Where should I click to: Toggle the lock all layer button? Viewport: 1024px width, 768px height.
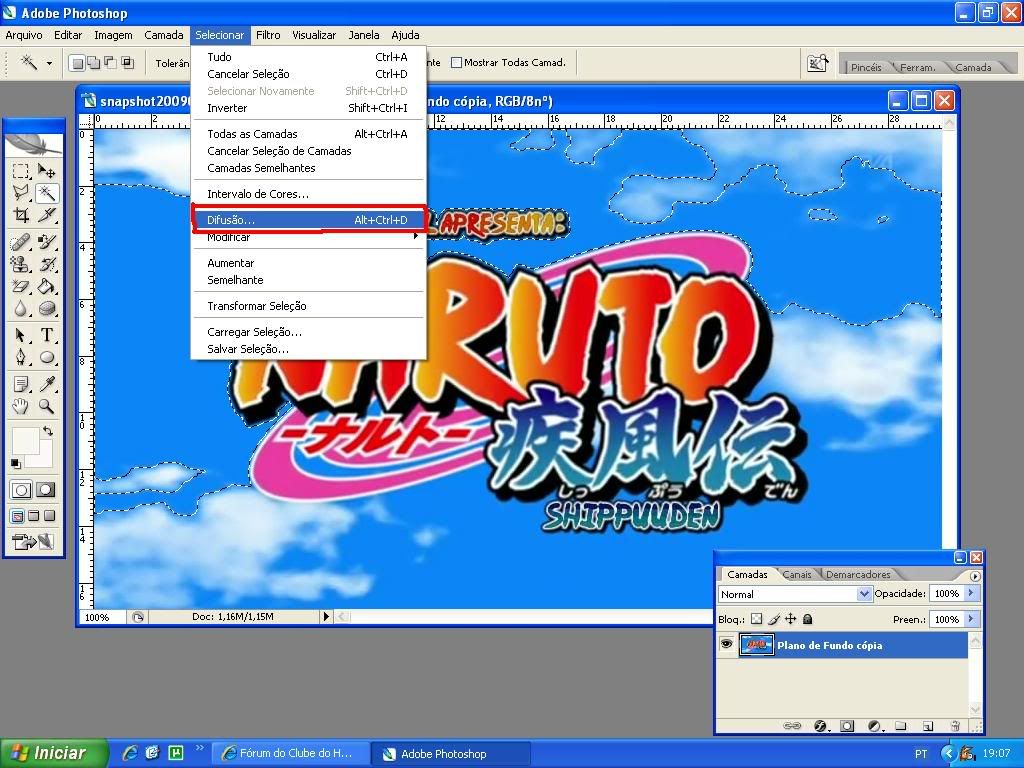click(808, 620)
